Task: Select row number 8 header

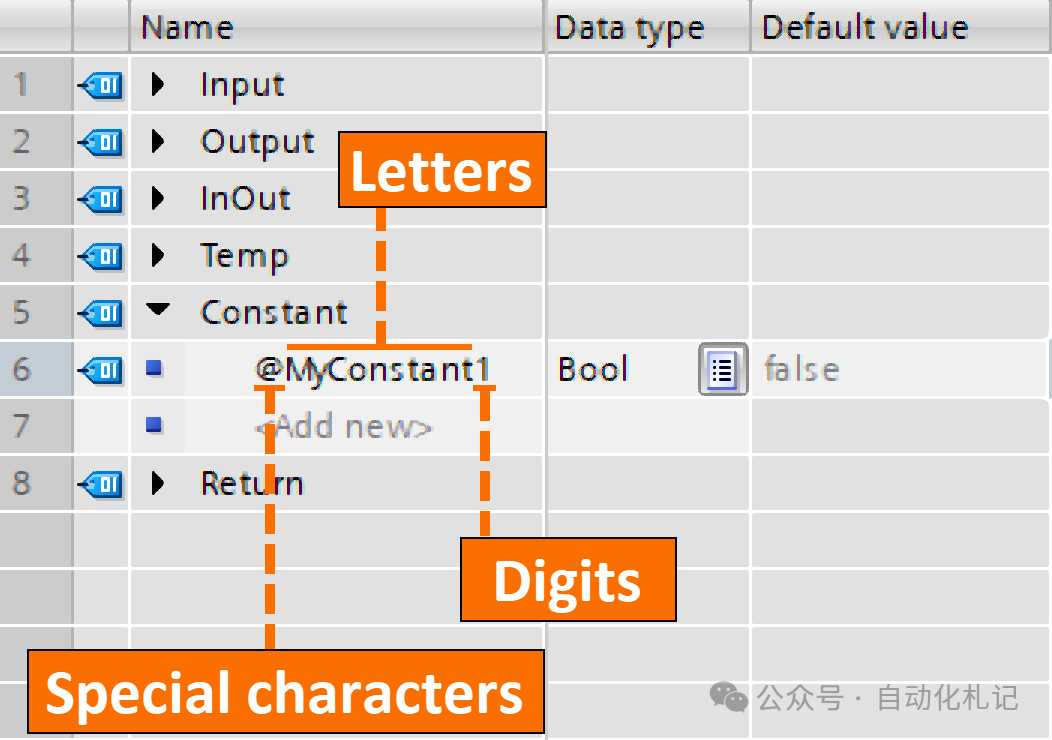Action: [36, 483]
